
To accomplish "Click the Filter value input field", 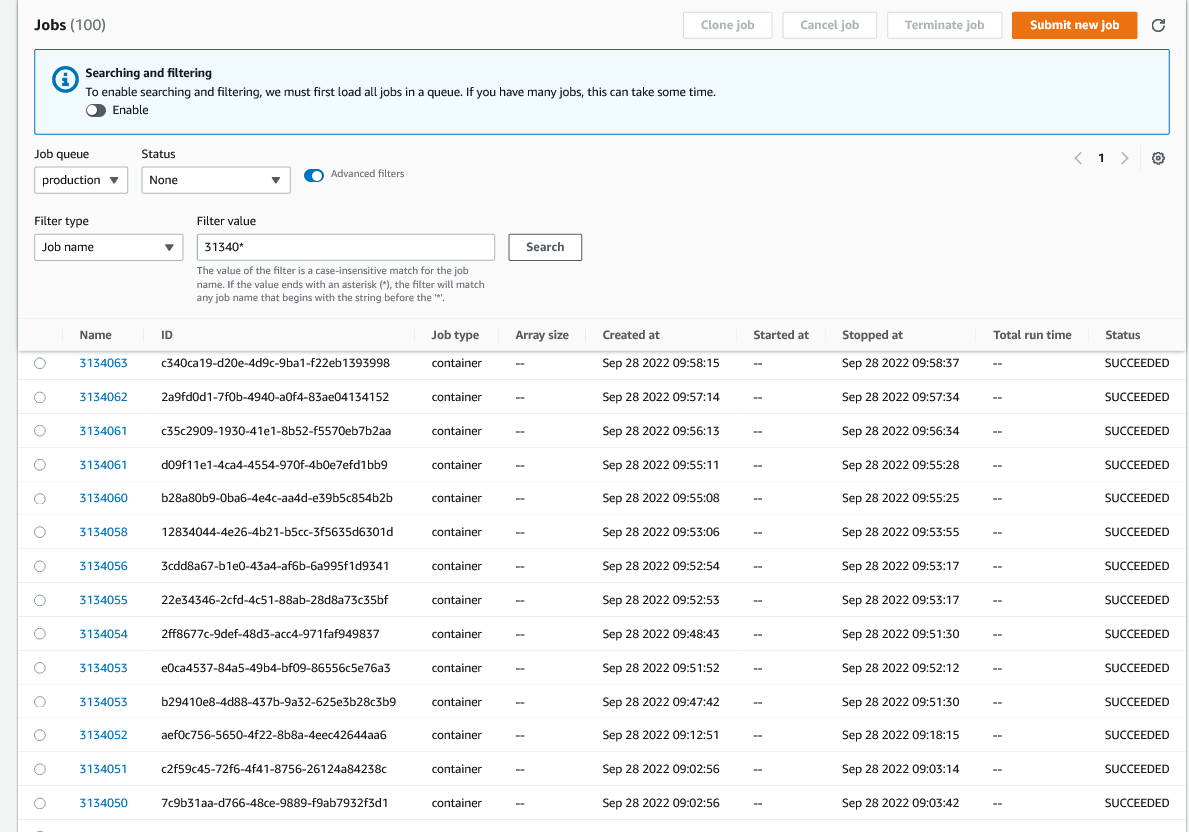I will pos(345,247).
